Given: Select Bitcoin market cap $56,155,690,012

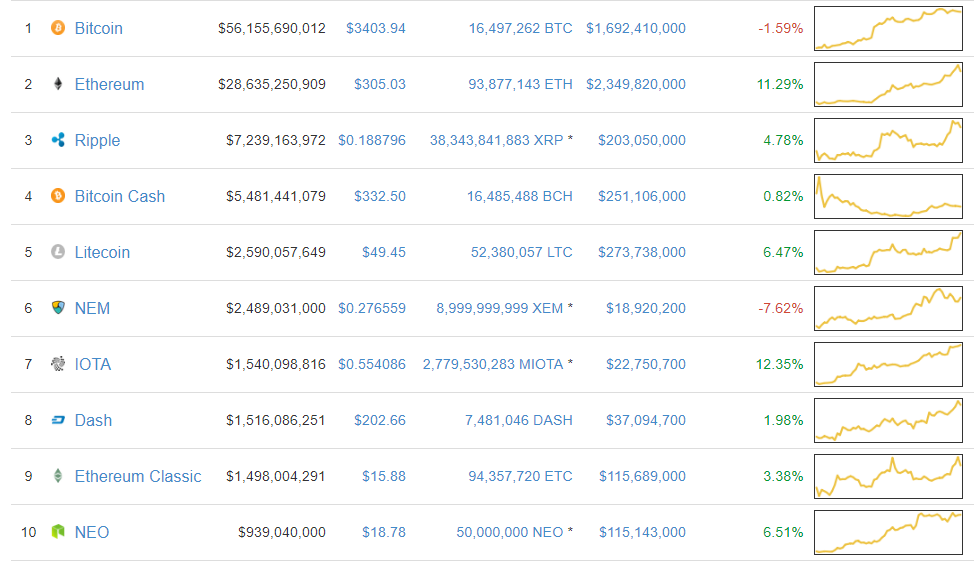Looking at the screenshot, I should pyautogui.click(x=271, y=29).
